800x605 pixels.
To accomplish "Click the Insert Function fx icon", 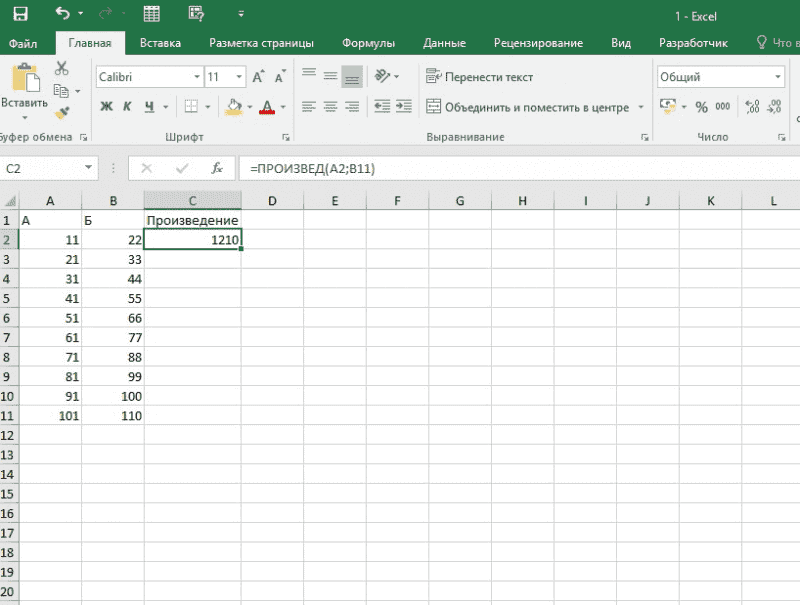I will pos(216,169).
